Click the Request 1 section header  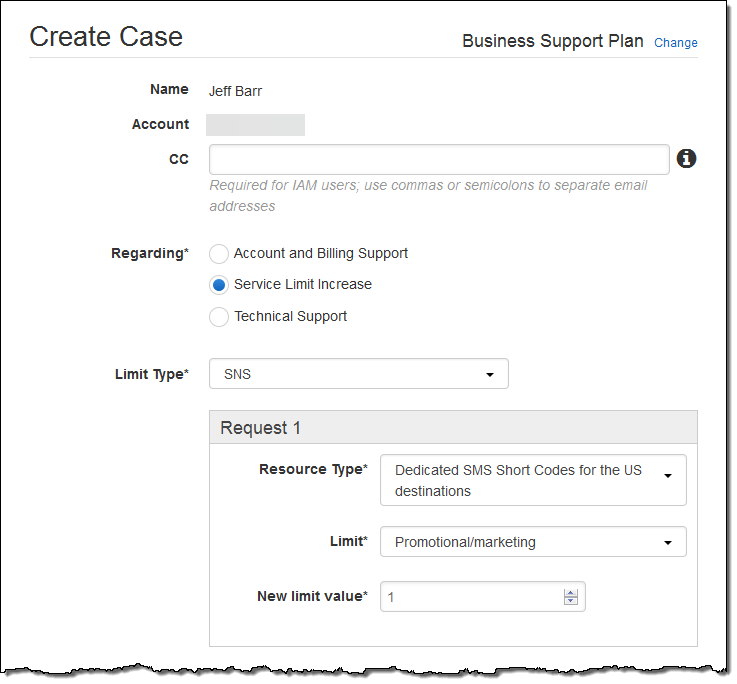453,428
